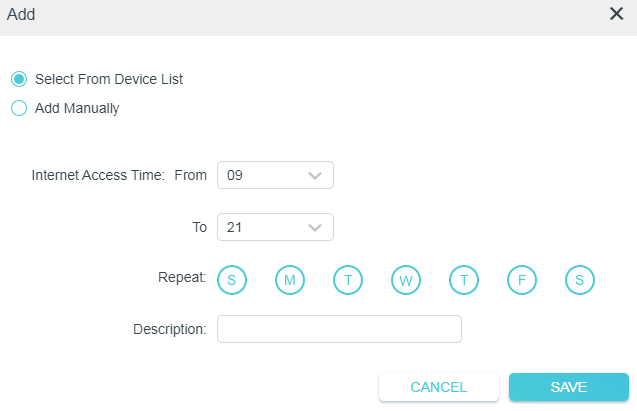The width and height of the screenshot is (637, 411).
Task: Toggle Monday (M) repeat day circle
Action: pyautogui.click(x=289, y=280)
